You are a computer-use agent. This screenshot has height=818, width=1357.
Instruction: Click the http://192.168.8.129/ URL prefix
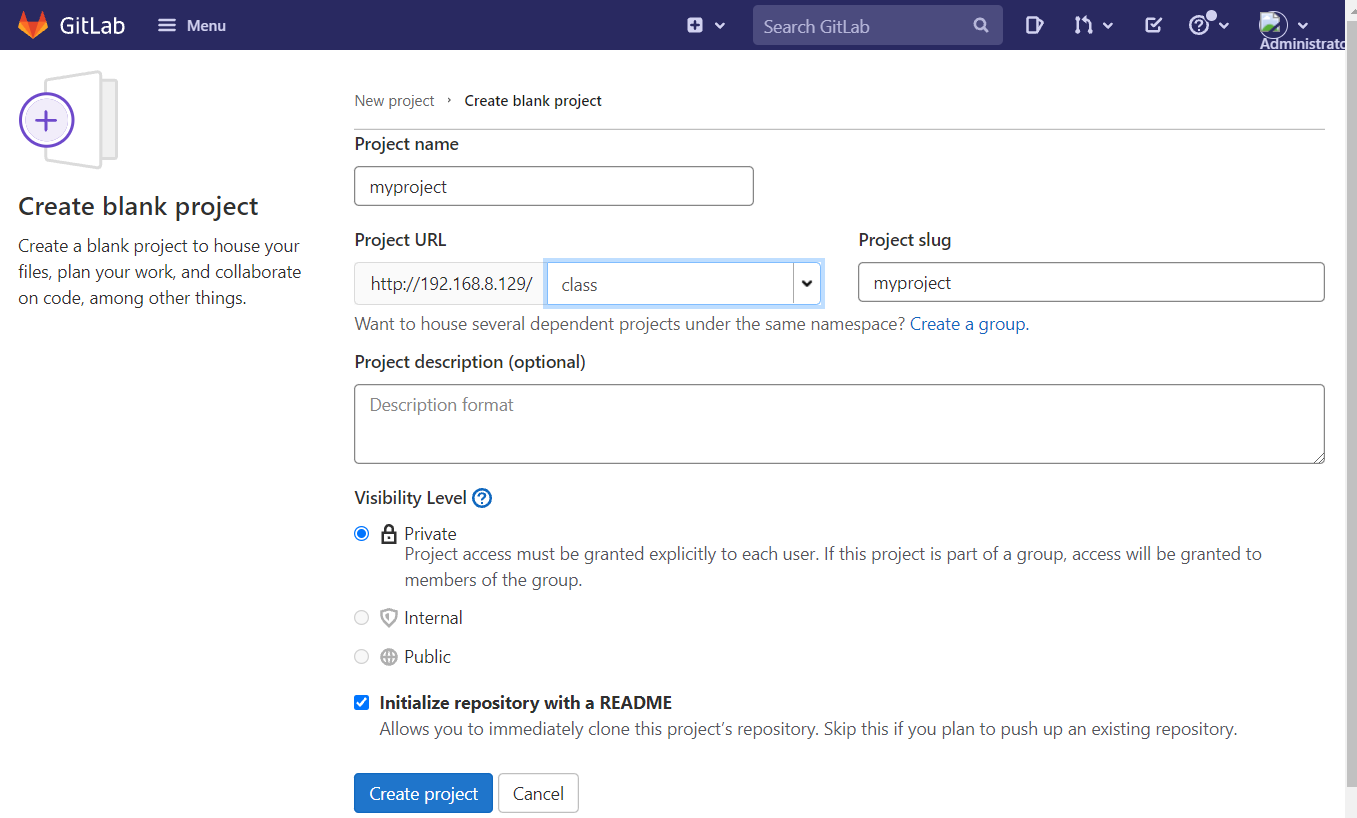[451, 283]
